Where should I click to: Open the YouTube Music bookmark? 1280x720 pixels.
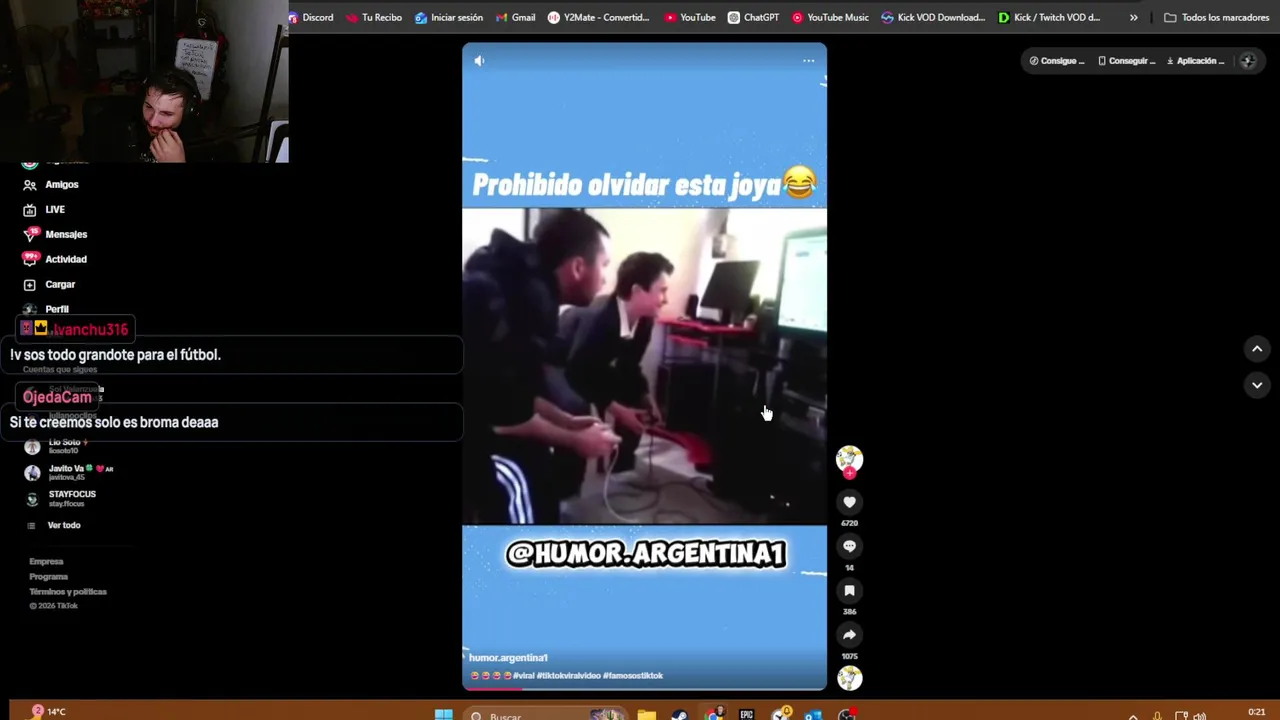coord(830,17)
